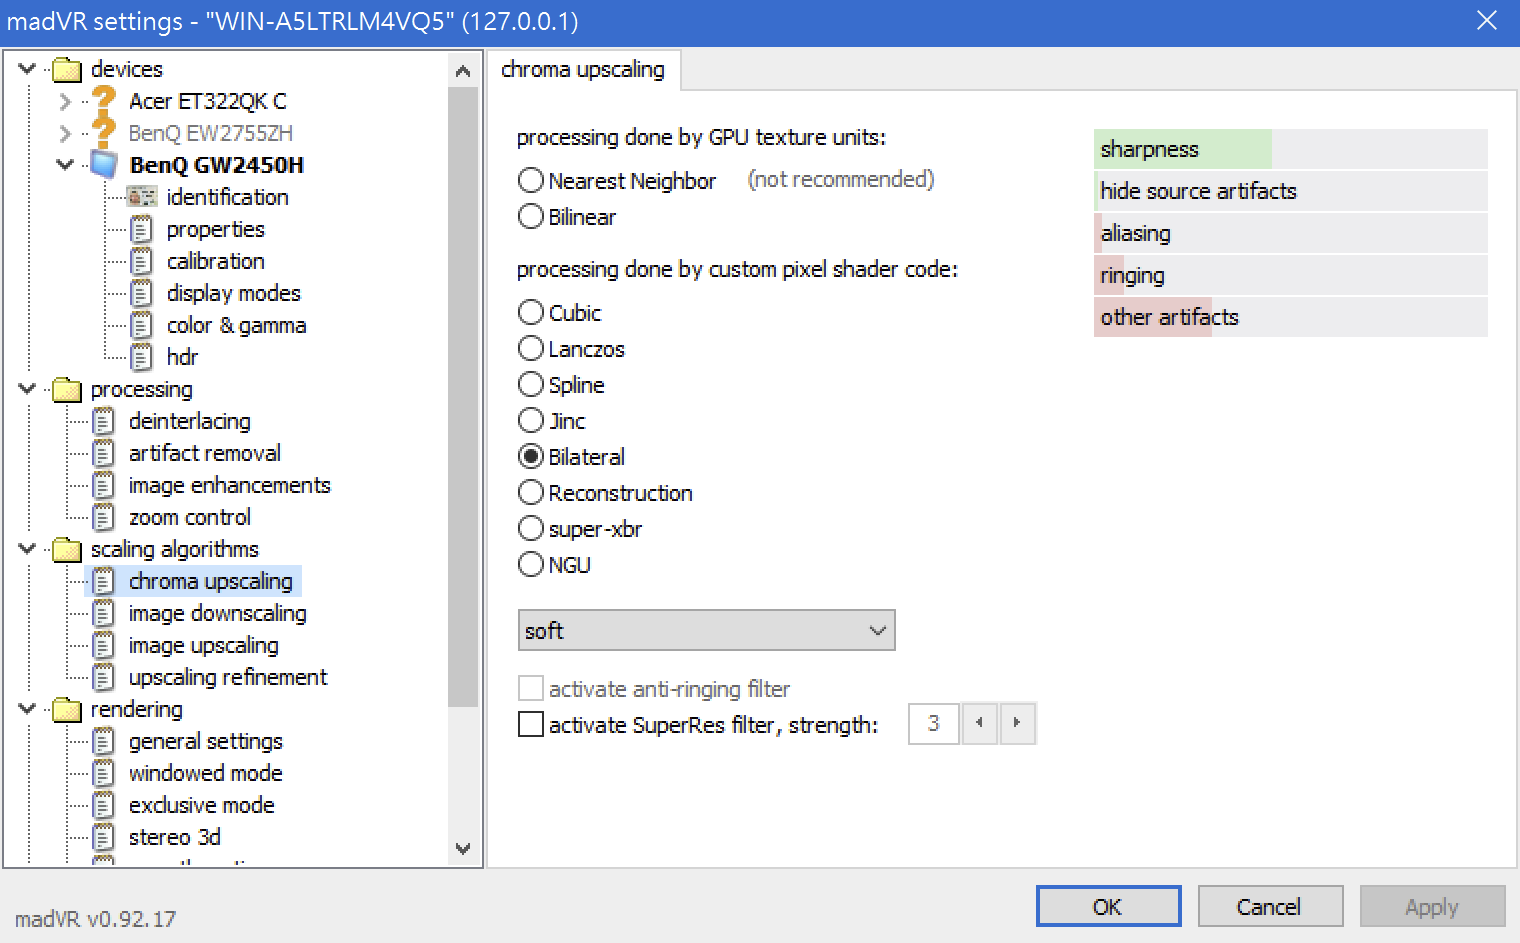1520x943 pixels.
Task: Click the artifact removal page icon
Action: click(x=104, y=453)
